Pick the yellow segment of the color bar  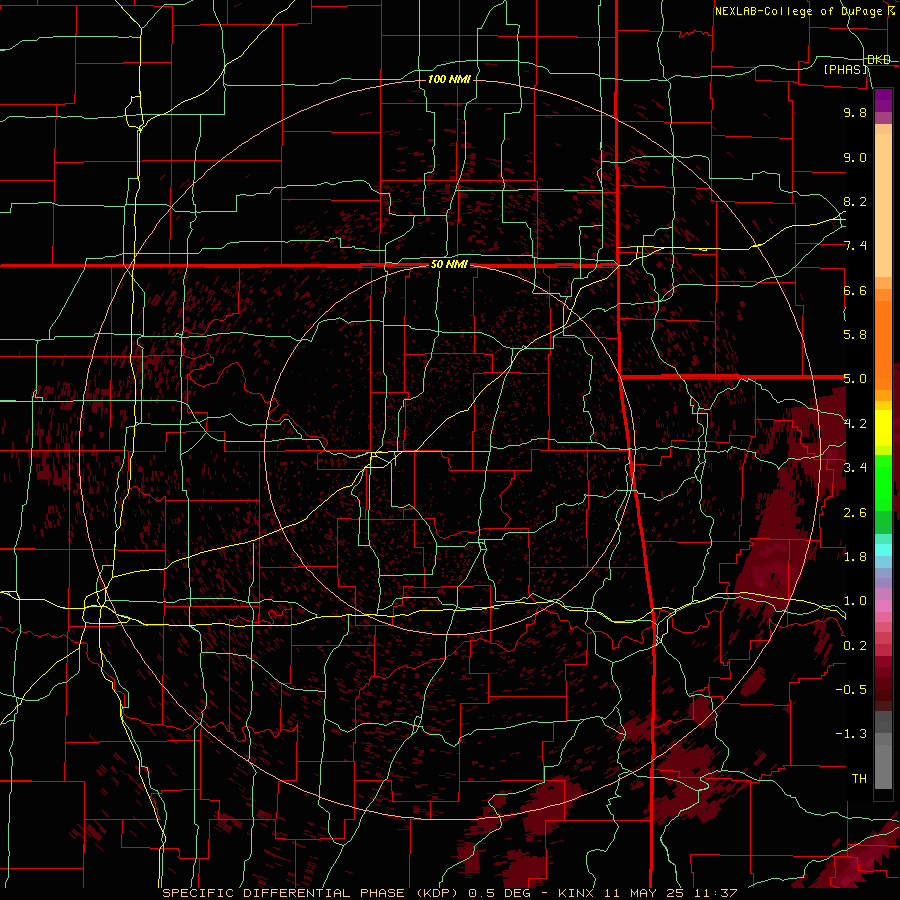883,428
